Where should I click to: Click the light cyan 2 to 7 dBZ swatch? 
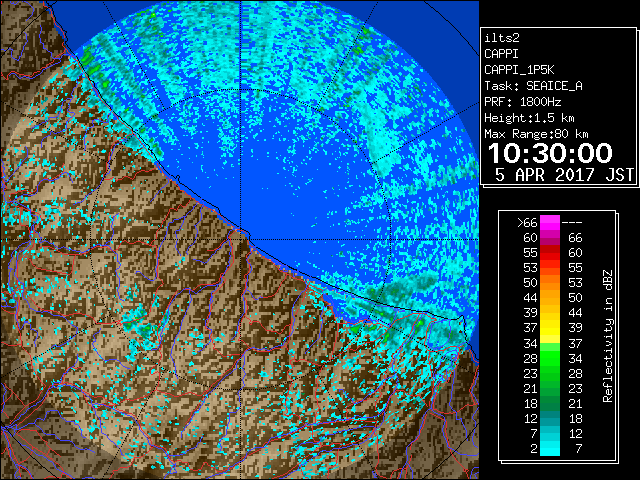[x=550, y=449]
